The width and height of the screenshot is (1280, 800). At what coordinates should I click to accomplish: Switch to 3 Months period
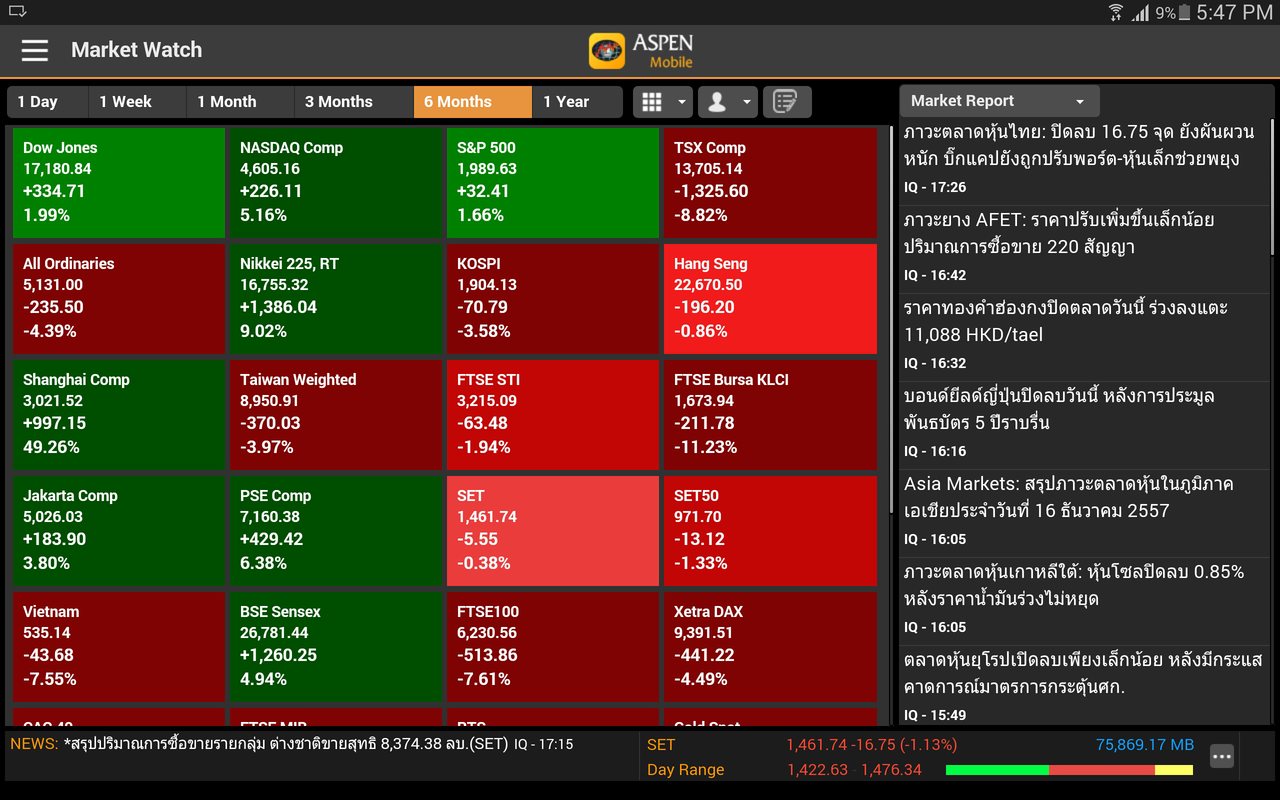coord(353,102)
